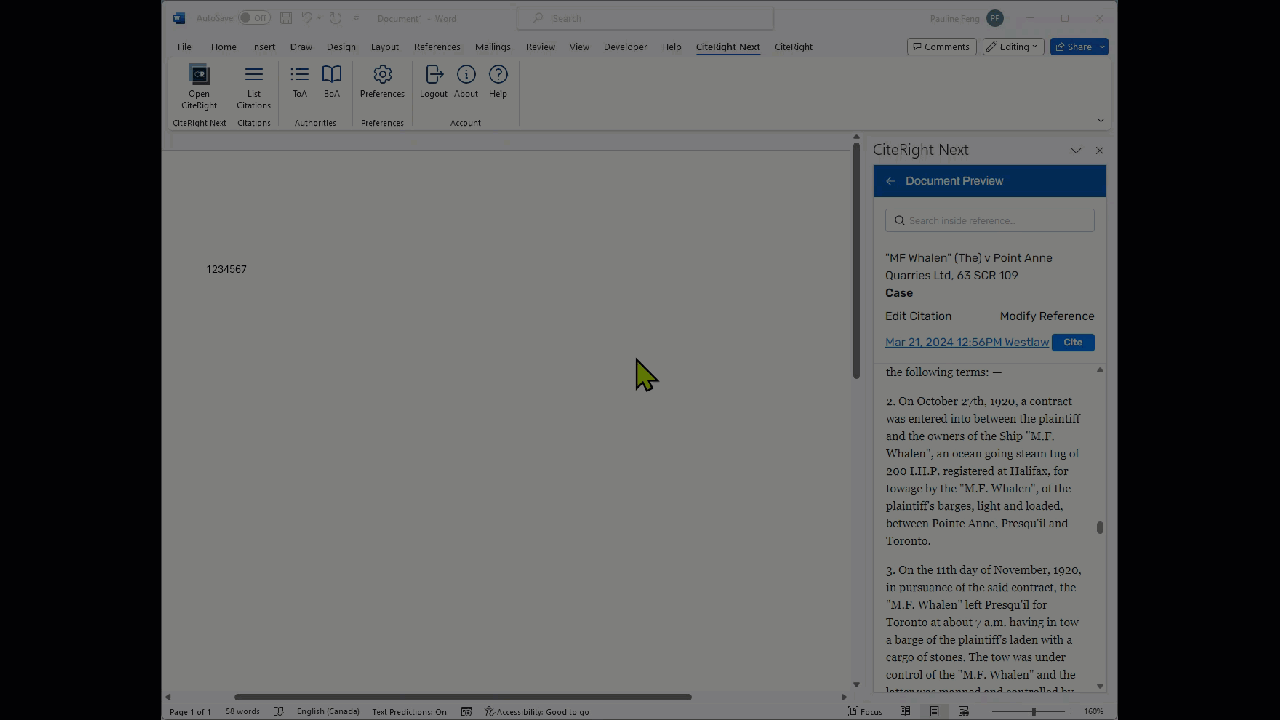Click preview pane scrollbar thumb
This screenshot has width=1280, height=720.
pyautogui.click(x=1100, y=527)
